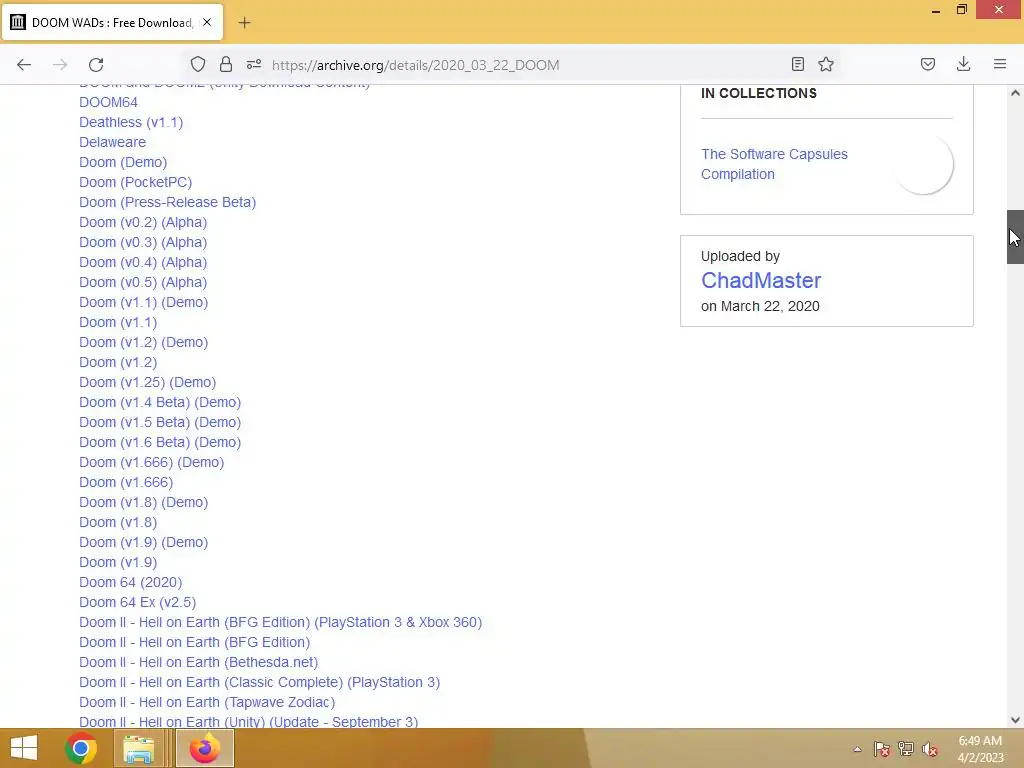Open Doom 64 (2020) link
This screenshot has height=768, width=1024.
pos(131,582)
